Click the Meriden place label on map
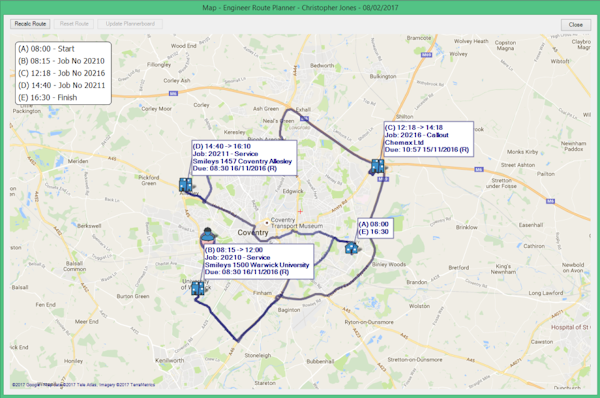This screenshot has height=398, width=600. point(78,161)
